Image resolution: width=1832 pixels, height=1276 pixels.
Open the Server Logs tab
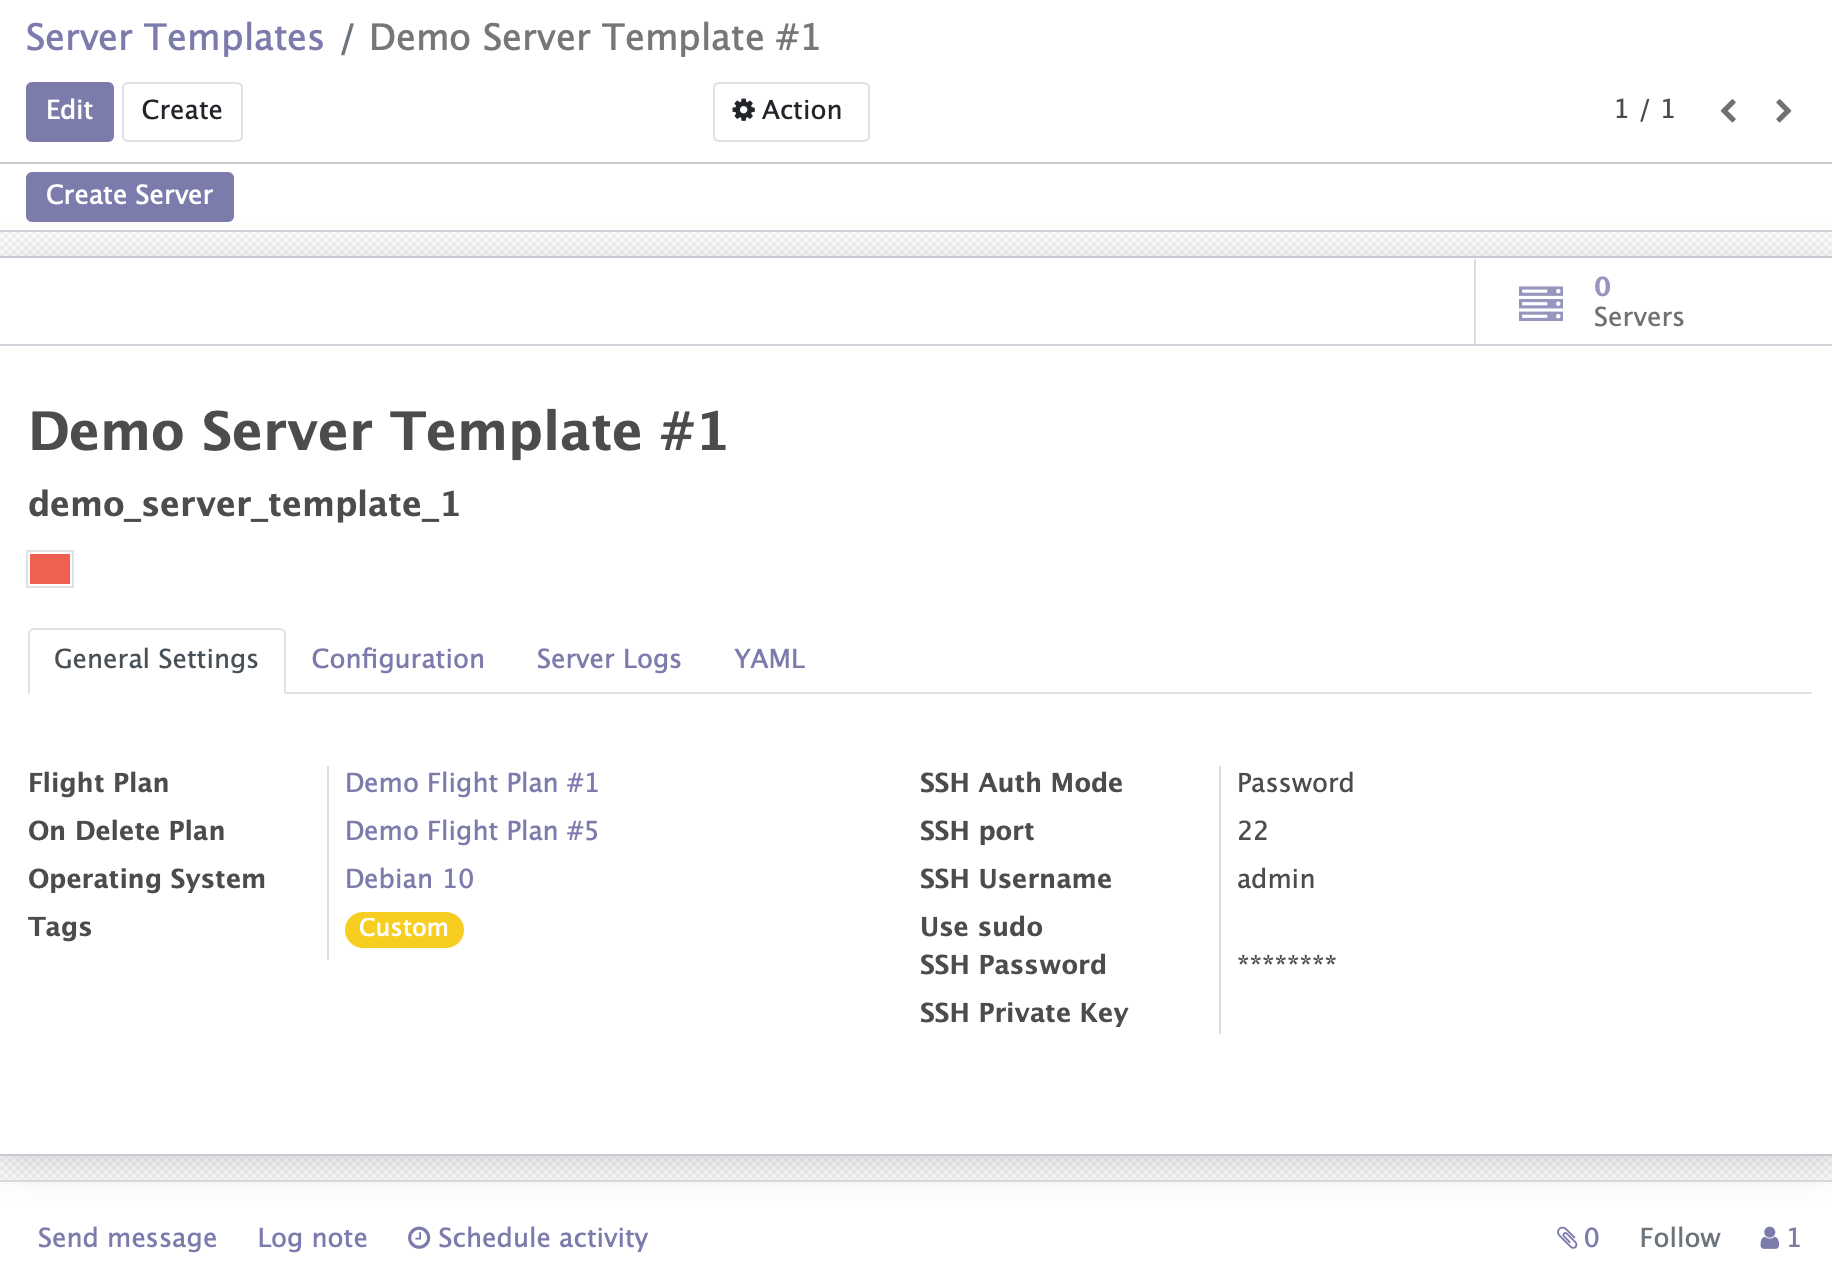click(609, 660)
